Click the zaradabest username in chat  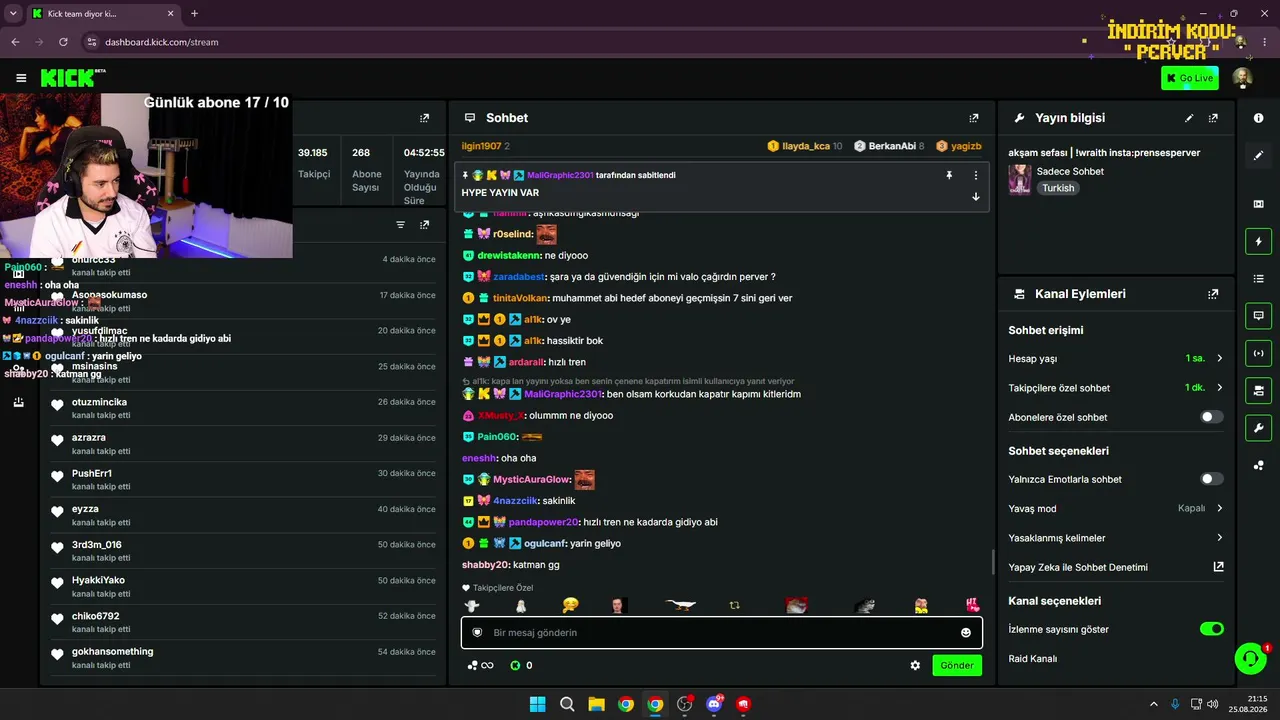519,277
